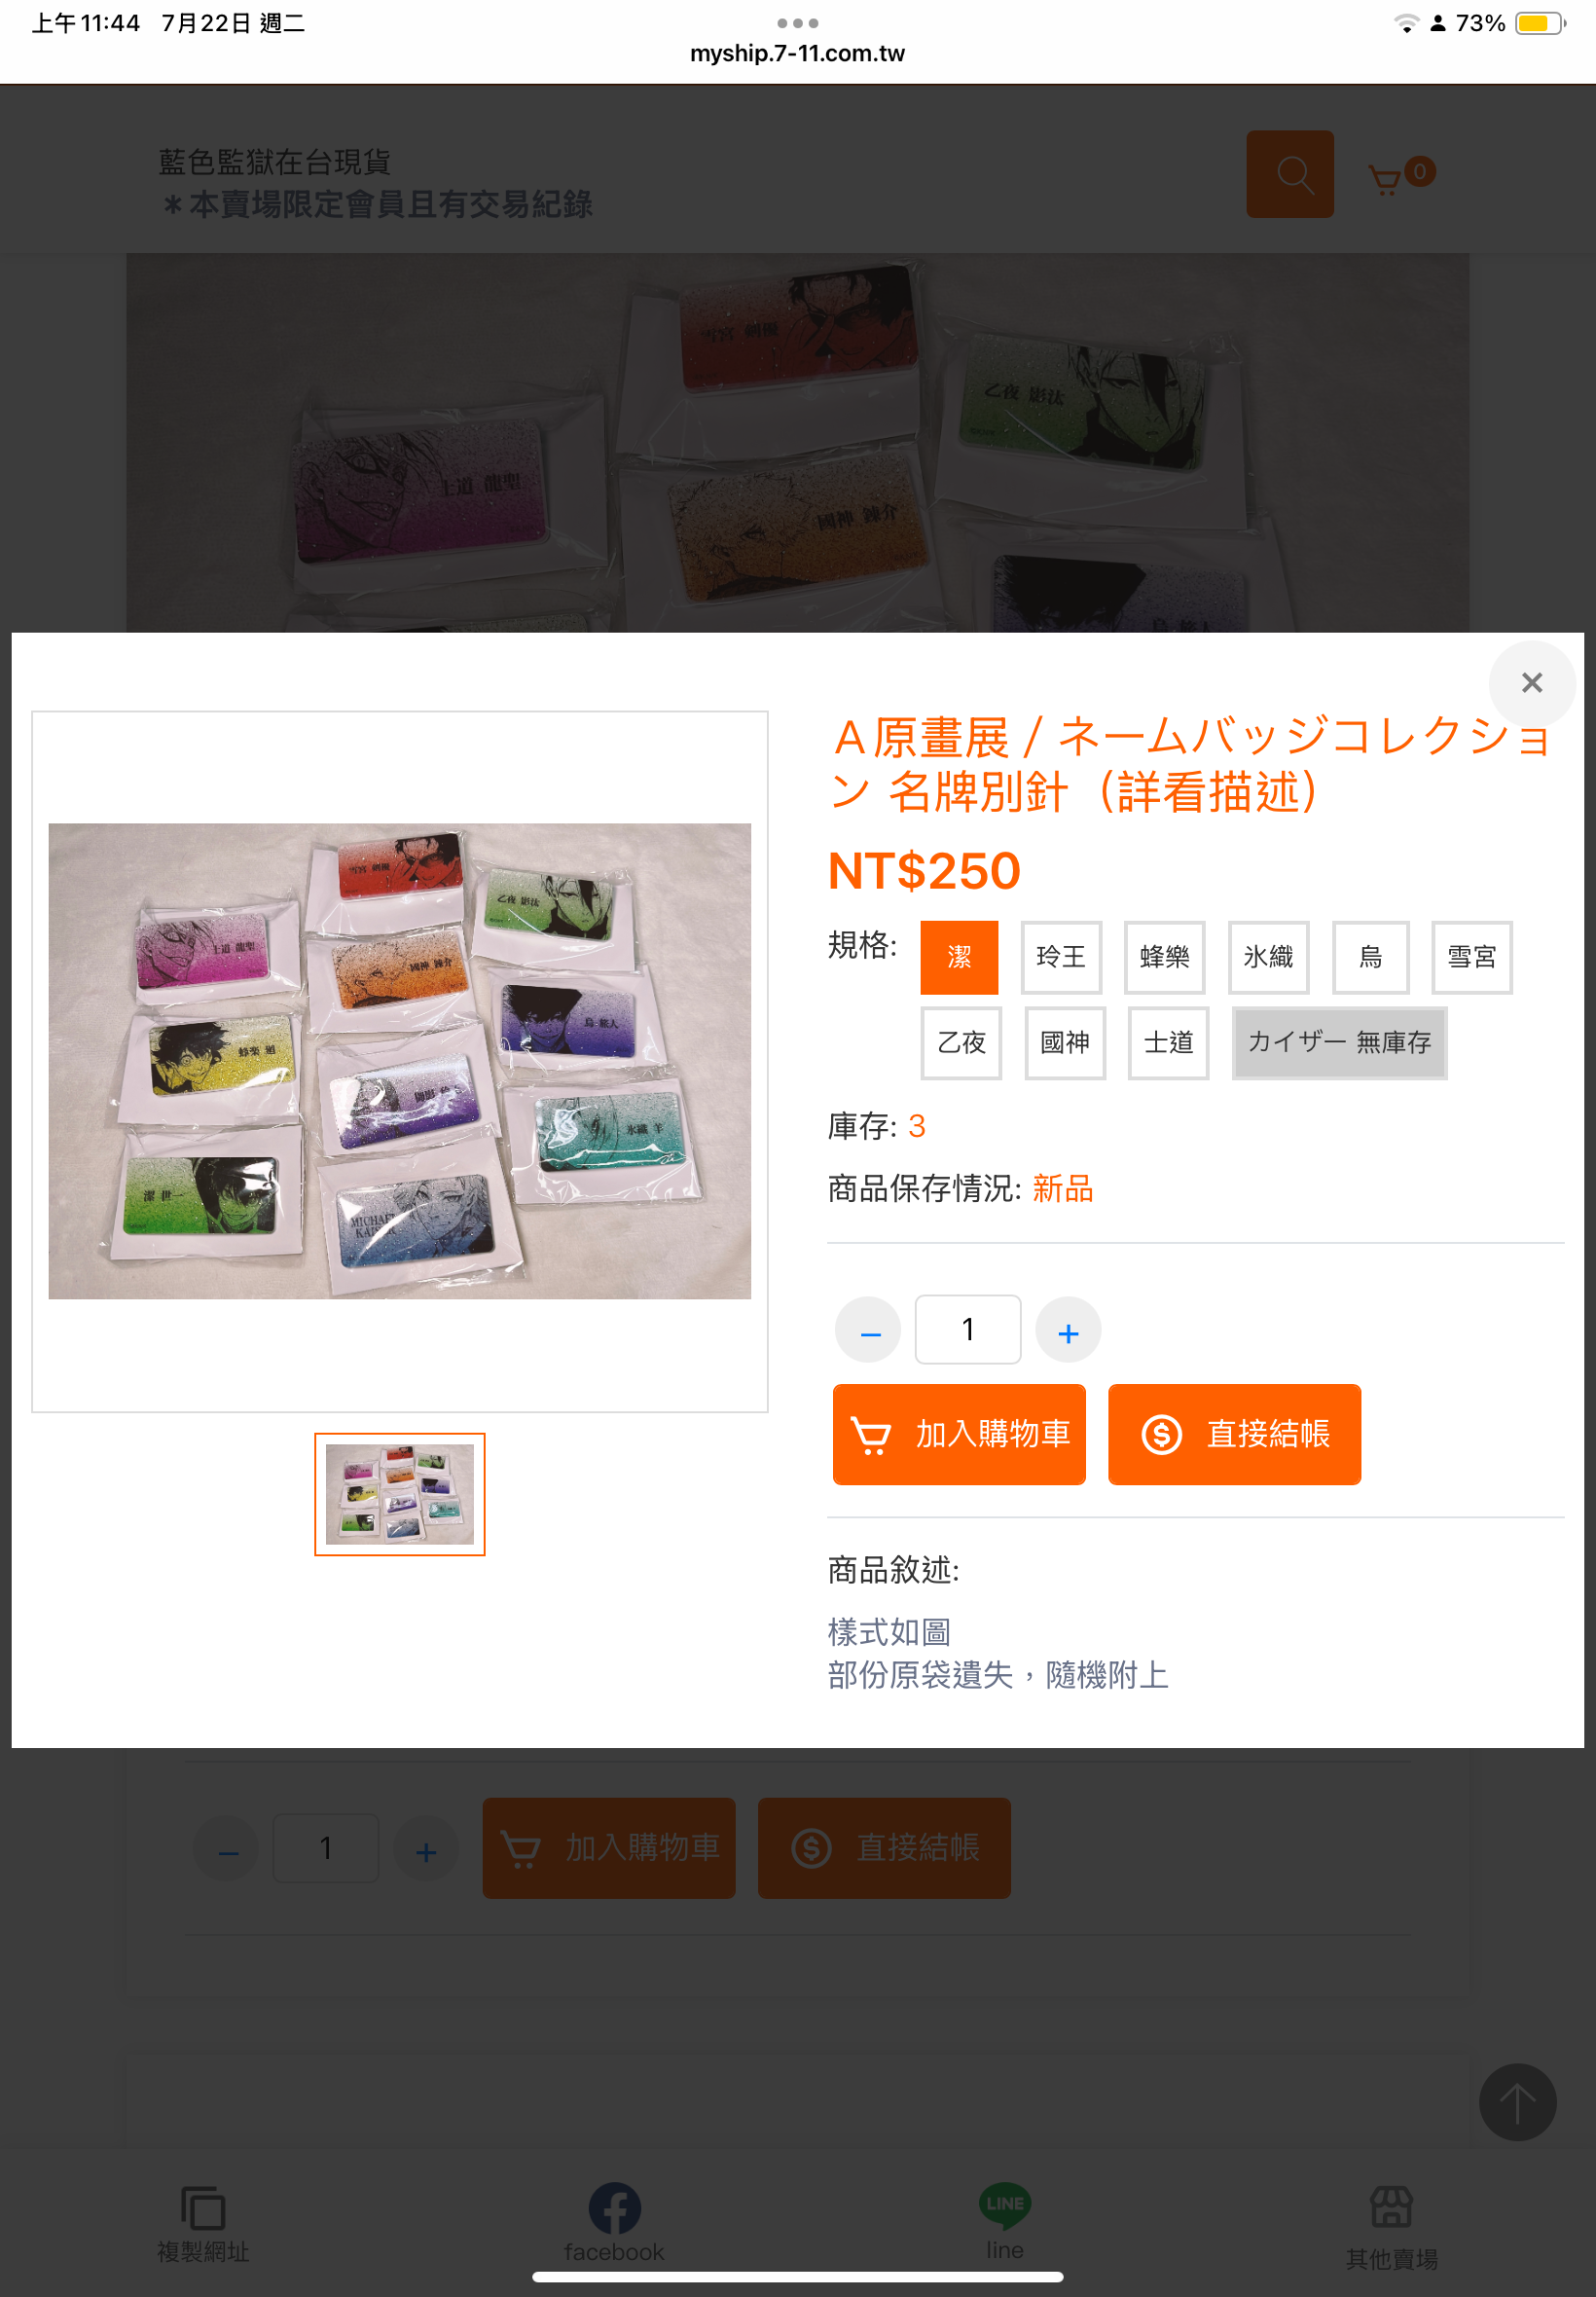Image resolution: width=1596 pixels, height=2297 pixels.
Task: Select the 玲王 specification option
Action: 1060,957
